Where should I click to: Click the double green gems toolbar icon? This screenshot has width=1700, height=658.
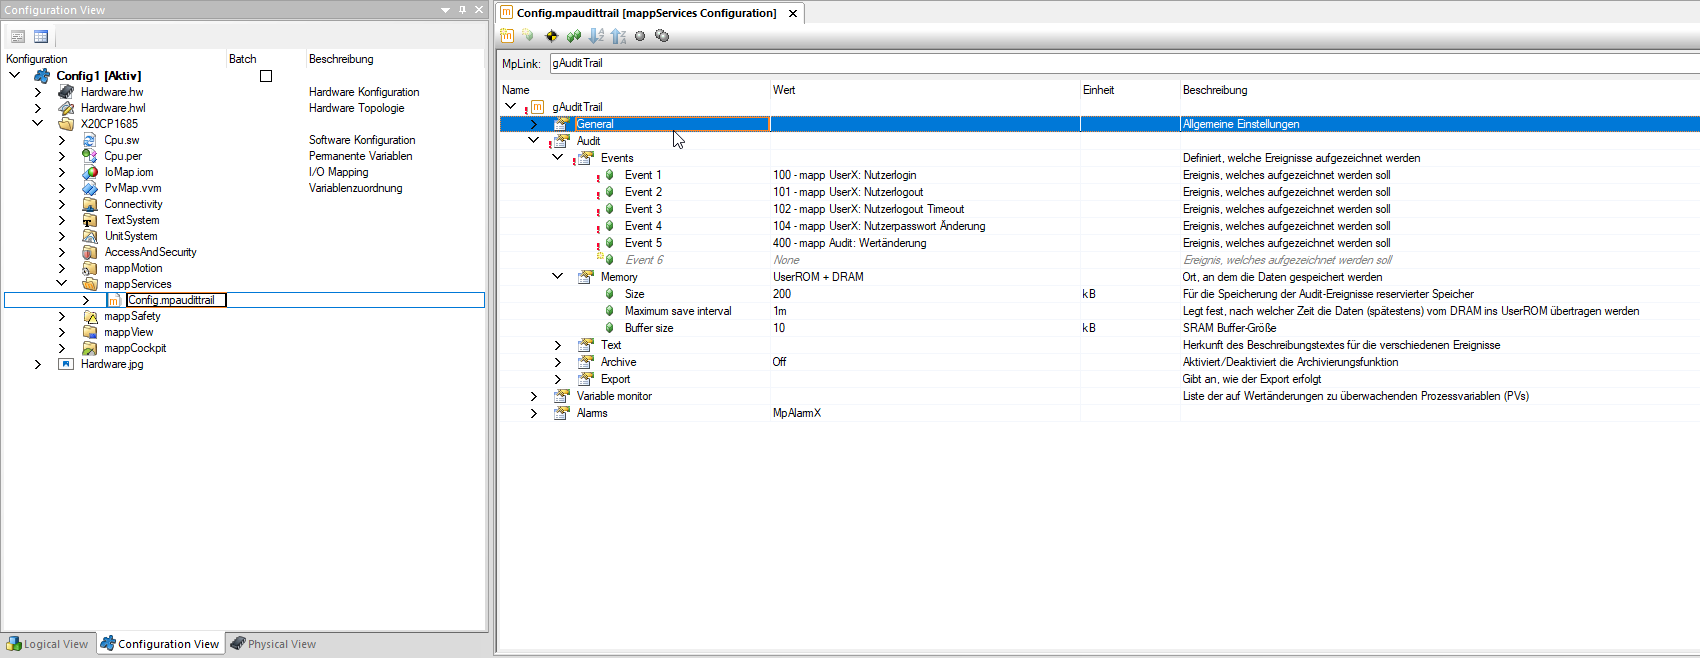pyautogui.click(x=574, y=36)
